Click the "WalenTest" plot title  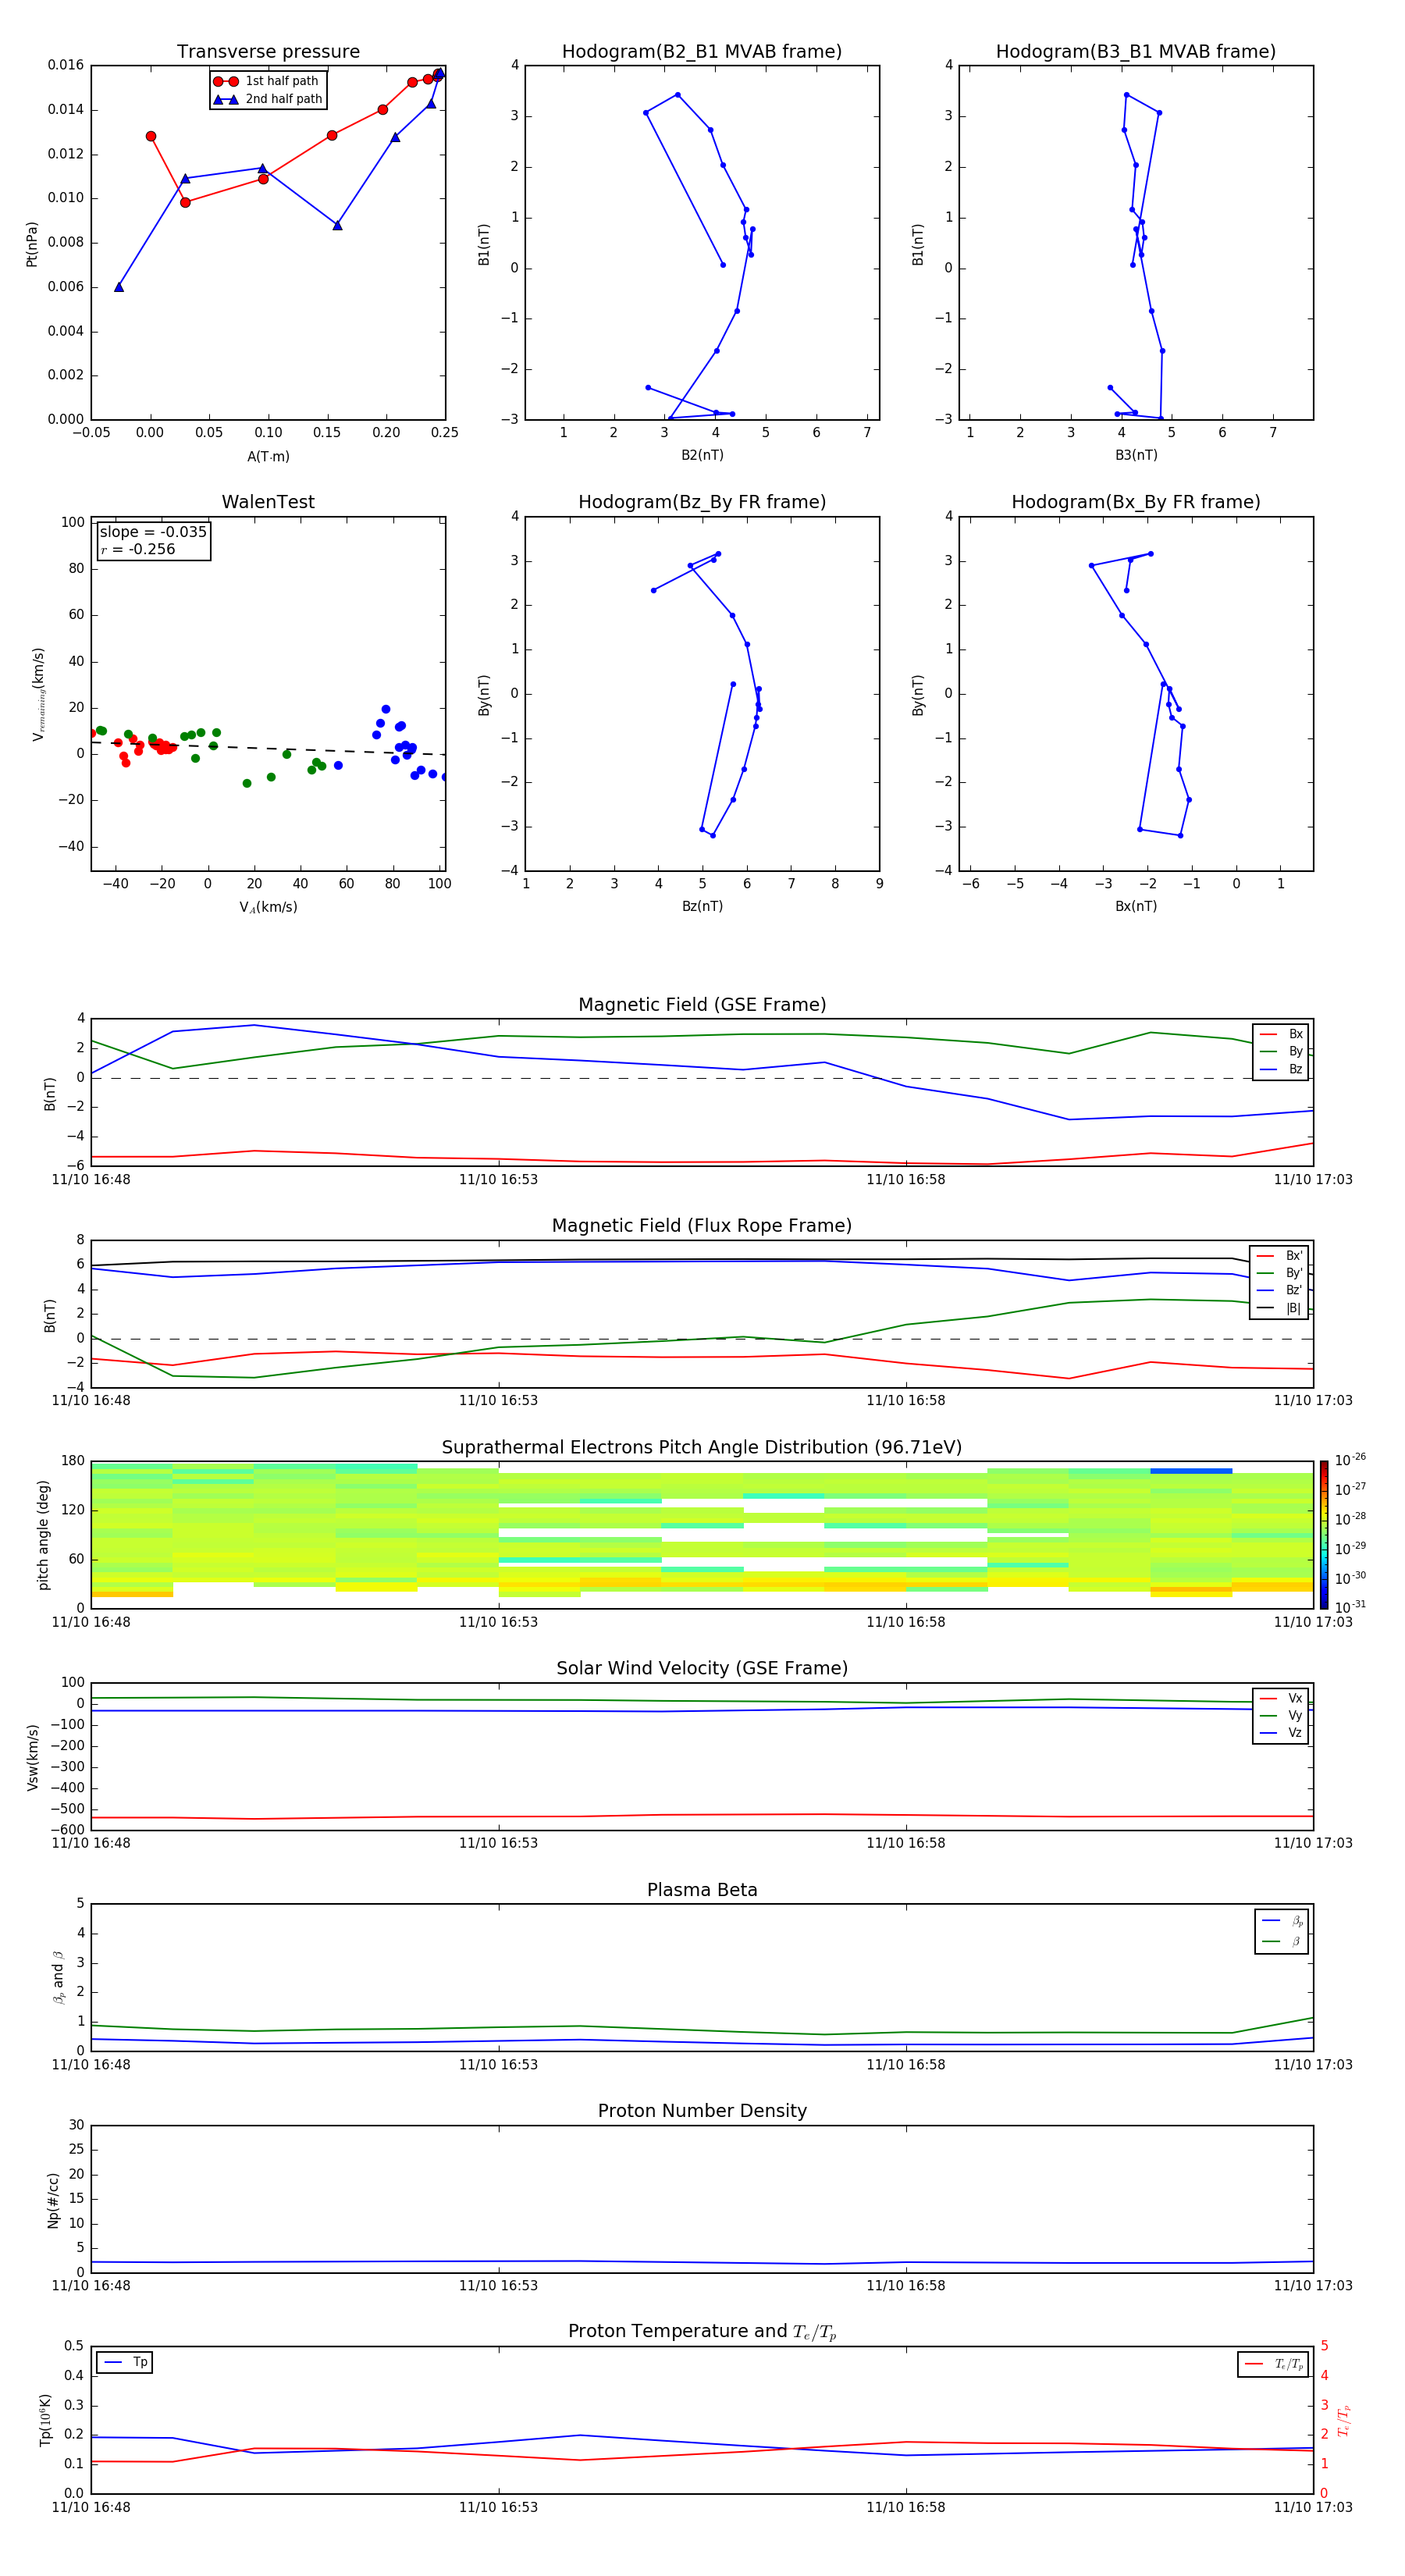268,502
